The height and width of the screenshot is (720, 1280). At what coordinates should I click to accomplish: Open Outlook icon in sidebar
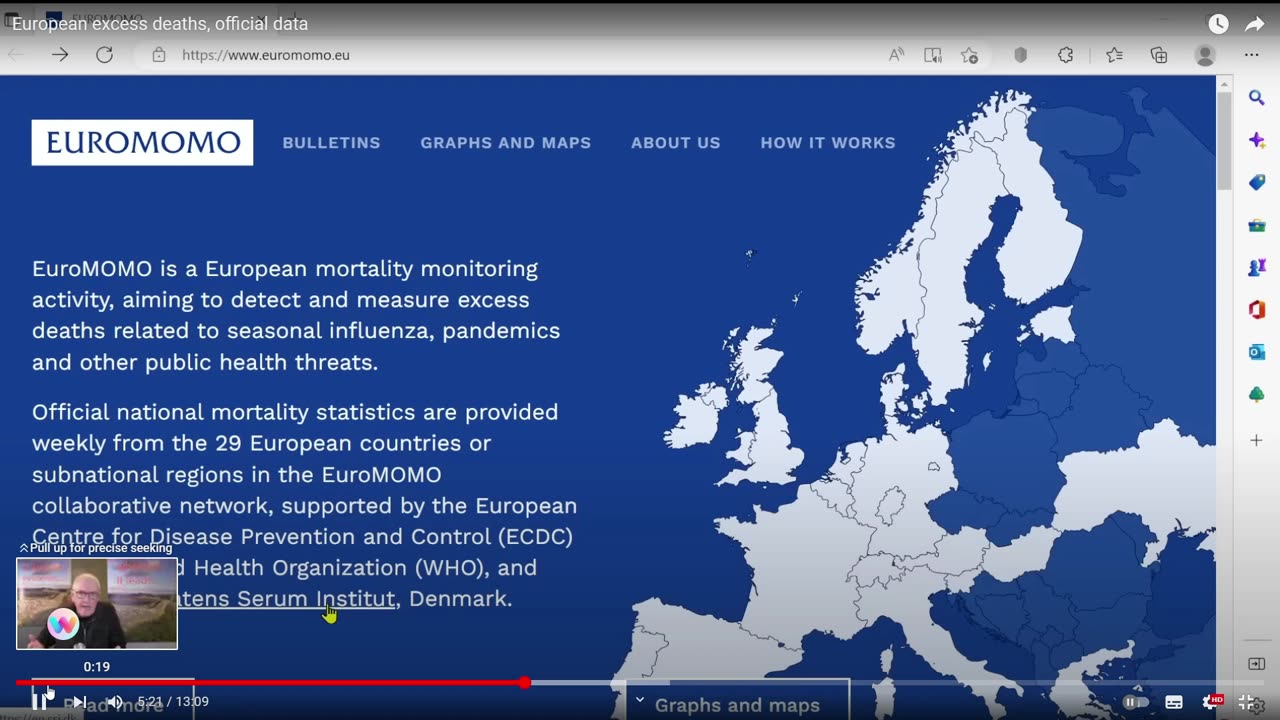coord(1257,352)
